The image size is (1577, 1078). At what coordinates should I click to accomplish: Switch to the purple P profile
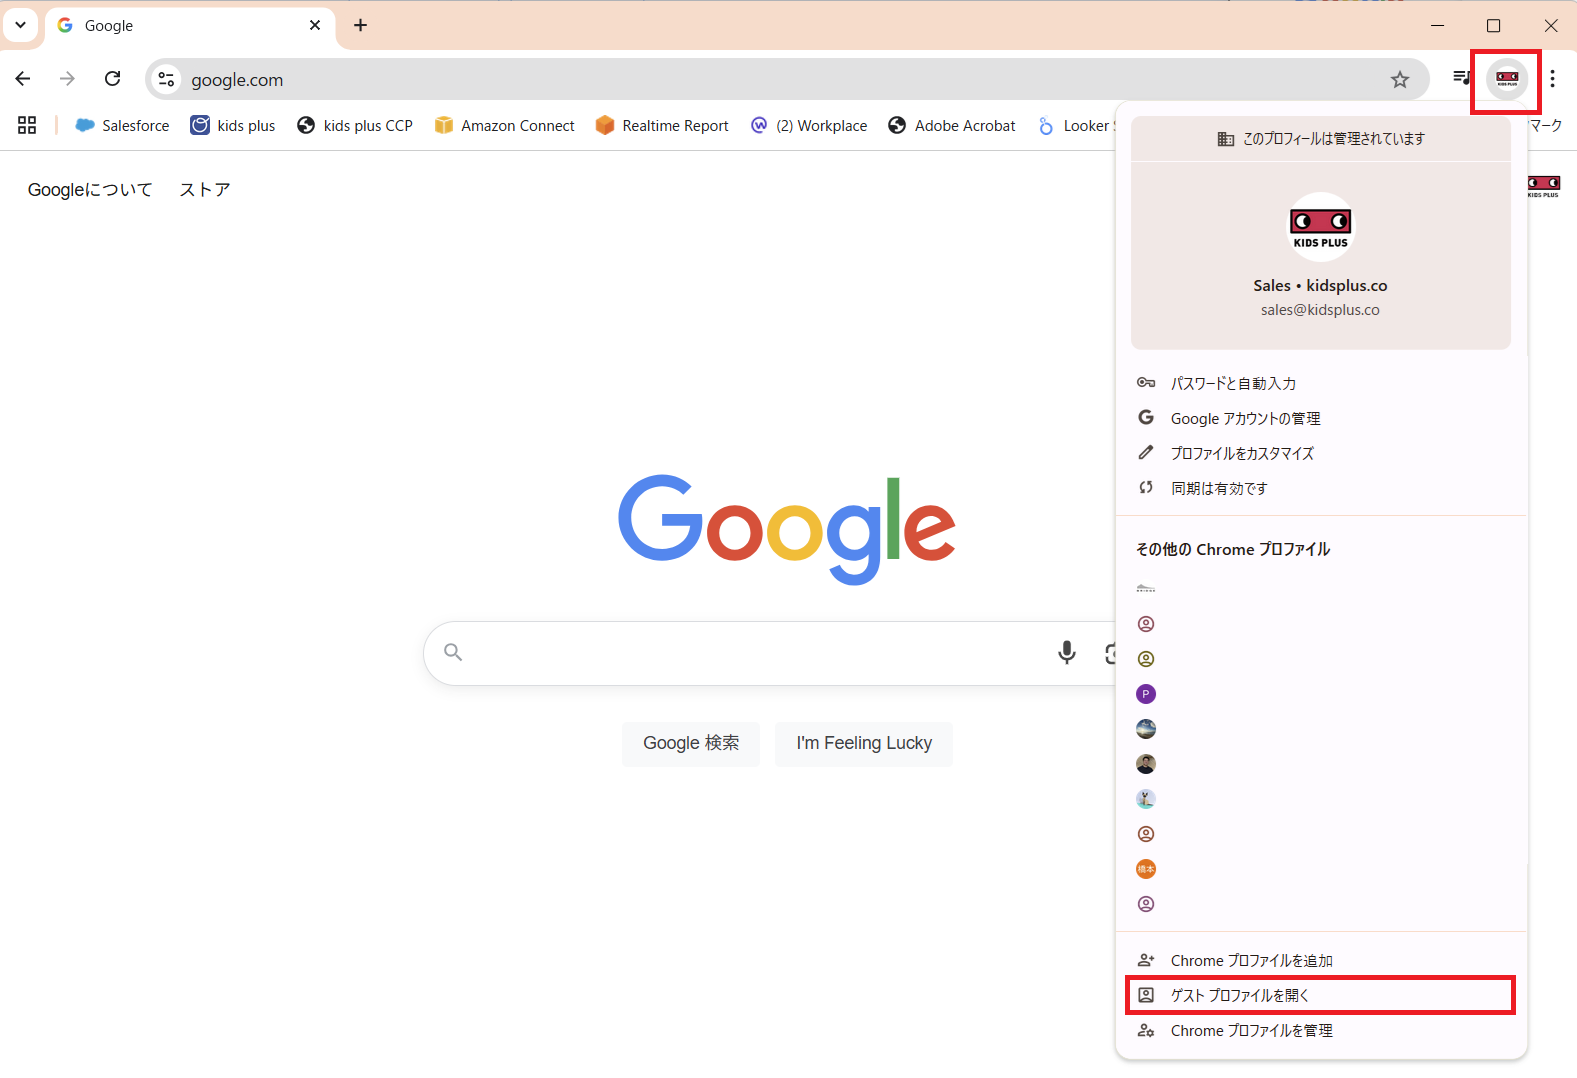[x=1146, y=694]
